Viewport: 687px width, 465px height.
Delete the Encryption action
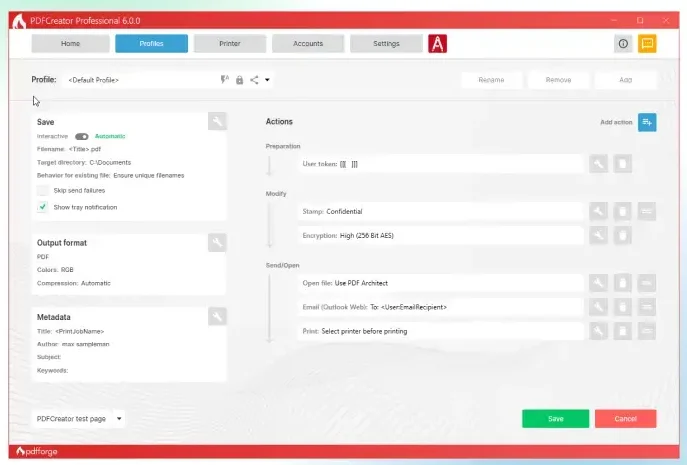tap(622, 235)
